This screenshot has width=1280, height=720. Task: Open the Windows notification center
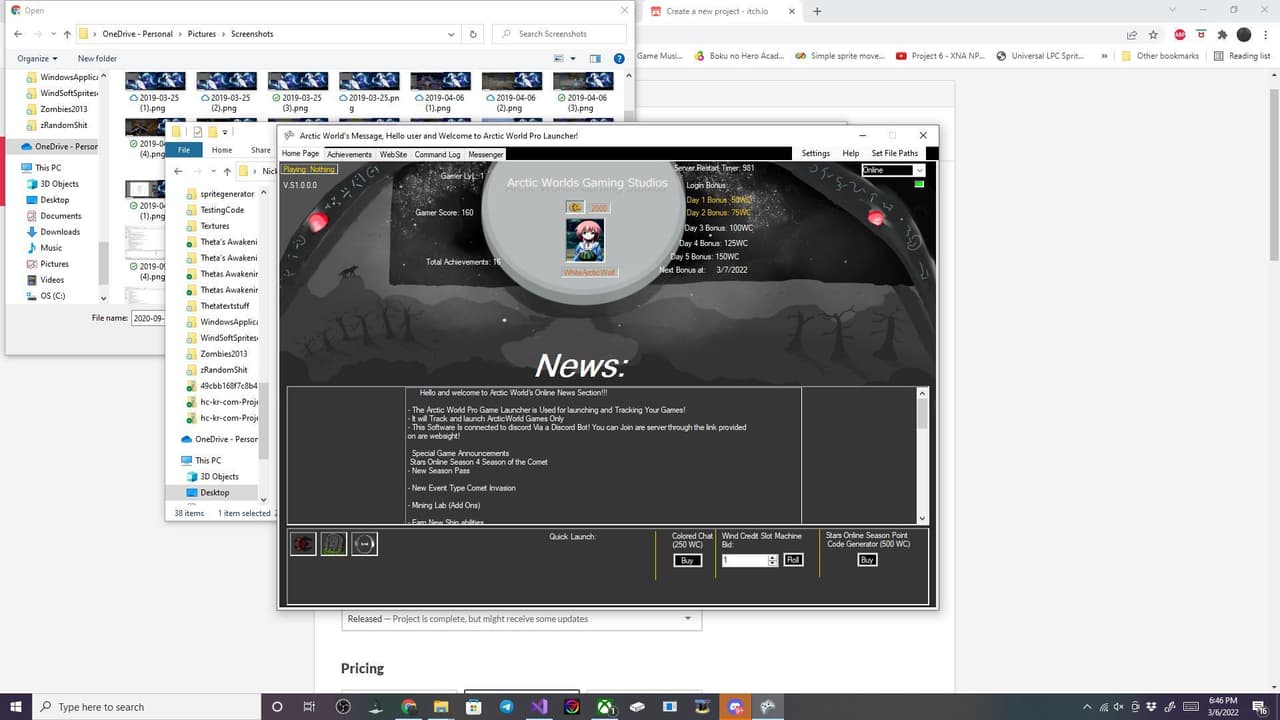click(1261, 707)
